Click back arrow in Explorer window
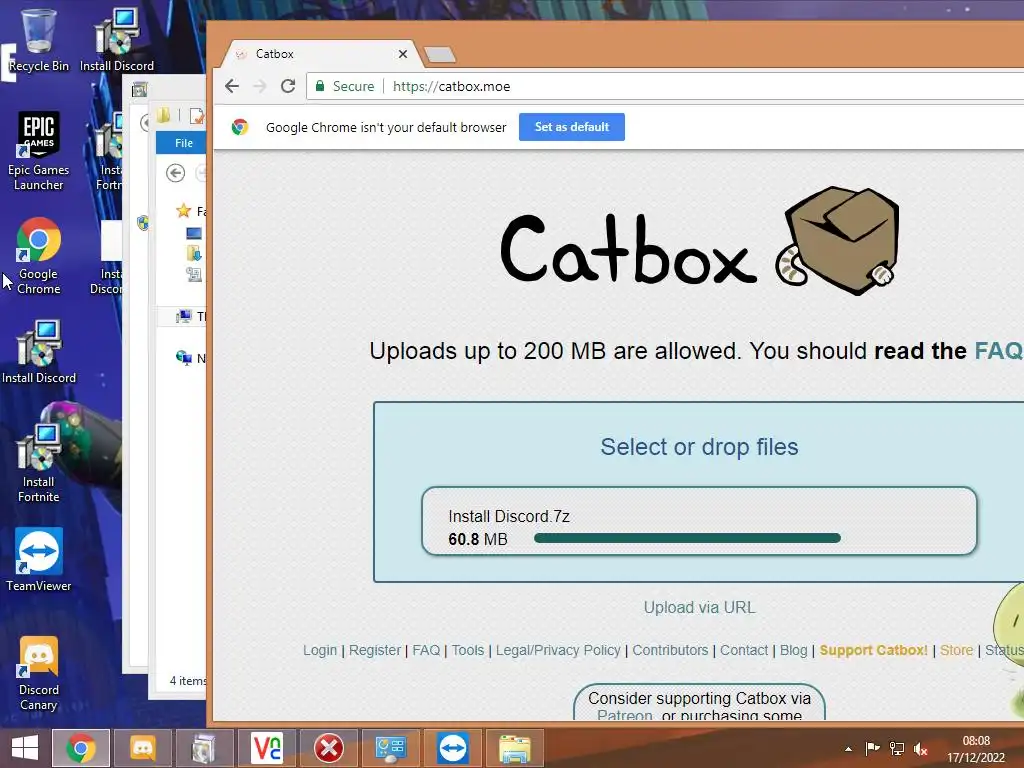 click(x=175, y=173)
